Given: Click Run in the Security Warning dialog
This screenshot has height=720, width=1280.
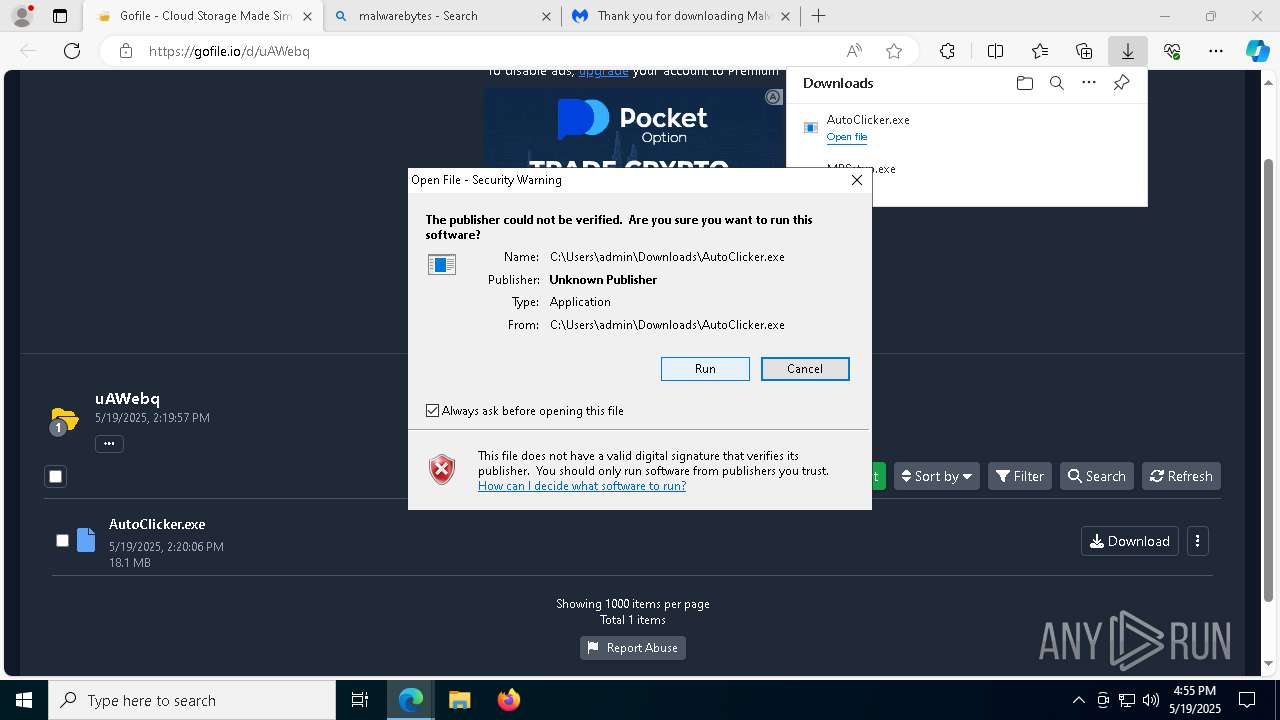Looking at the screenshot, I should tap(705, 369).
